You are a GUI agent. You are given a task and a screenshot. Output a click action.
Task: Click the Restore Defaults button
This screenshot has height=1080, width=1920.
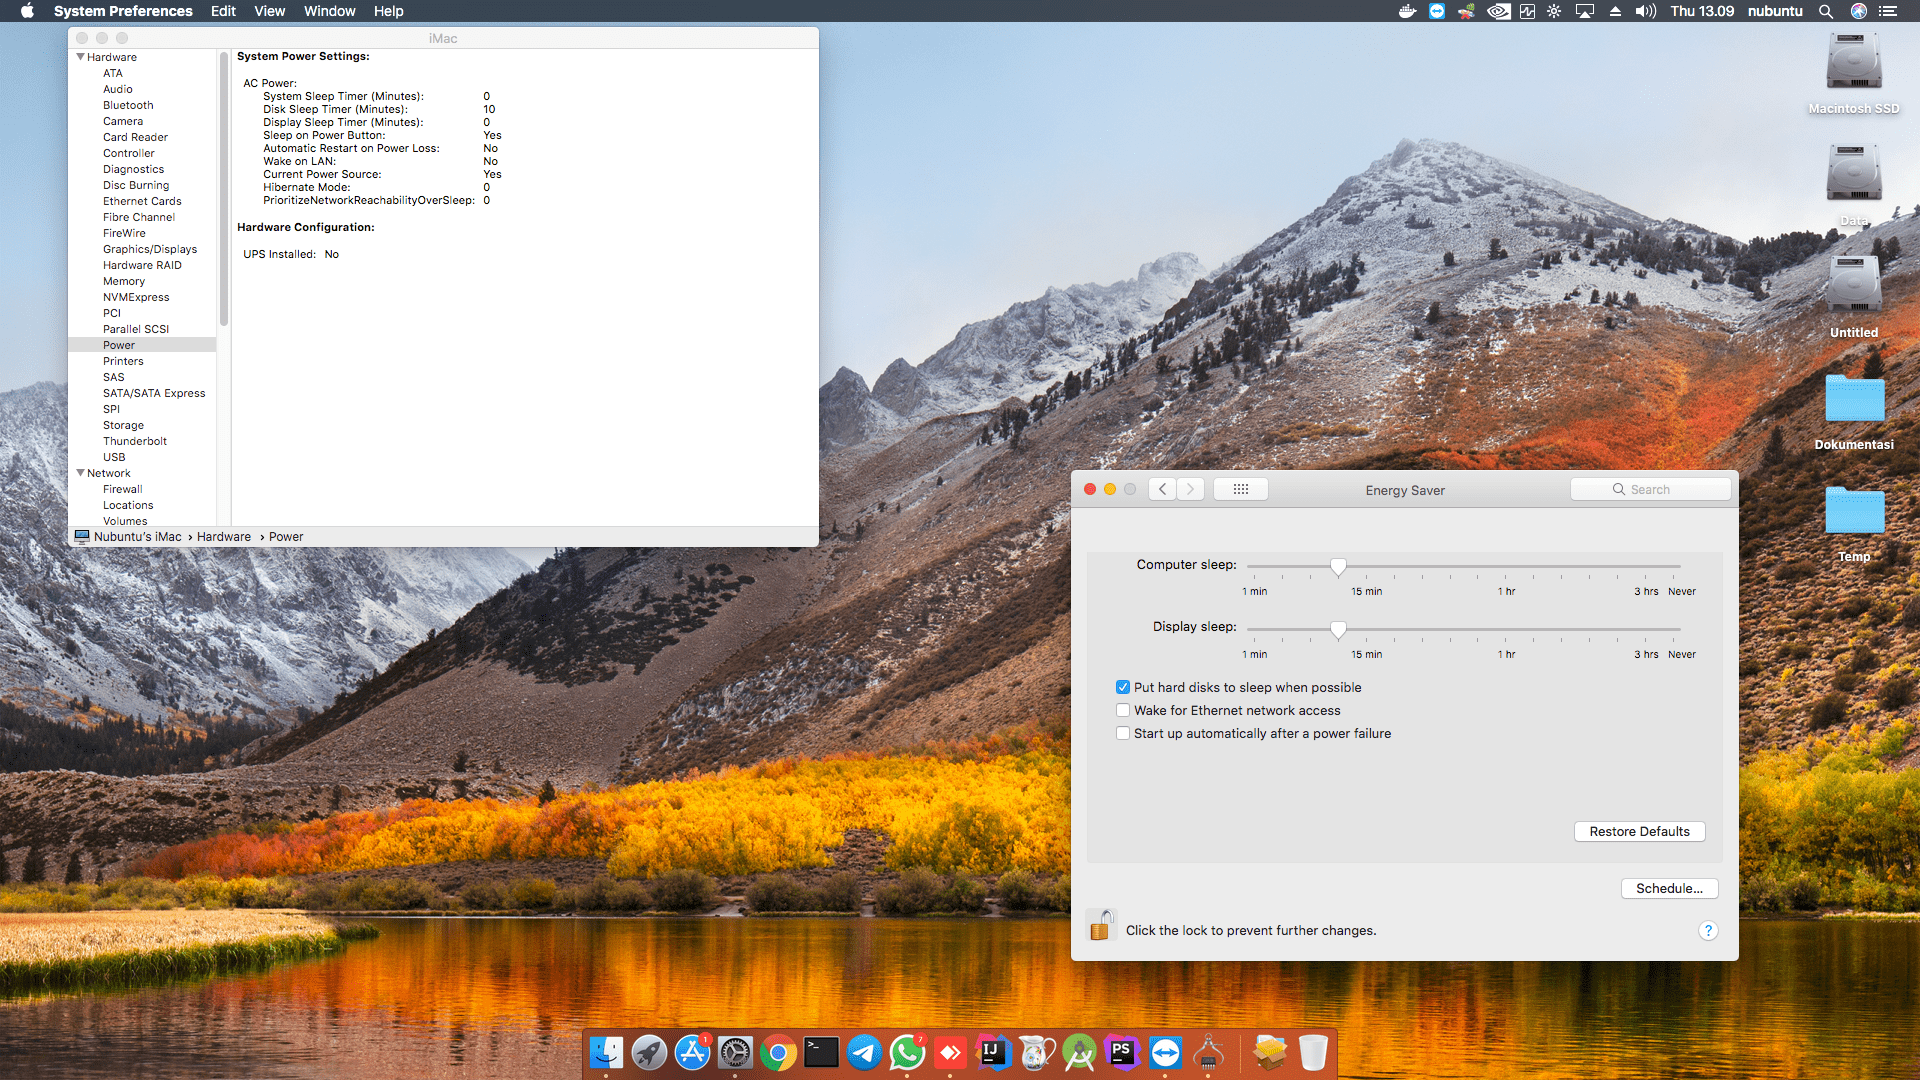(x=1639, y=831)
